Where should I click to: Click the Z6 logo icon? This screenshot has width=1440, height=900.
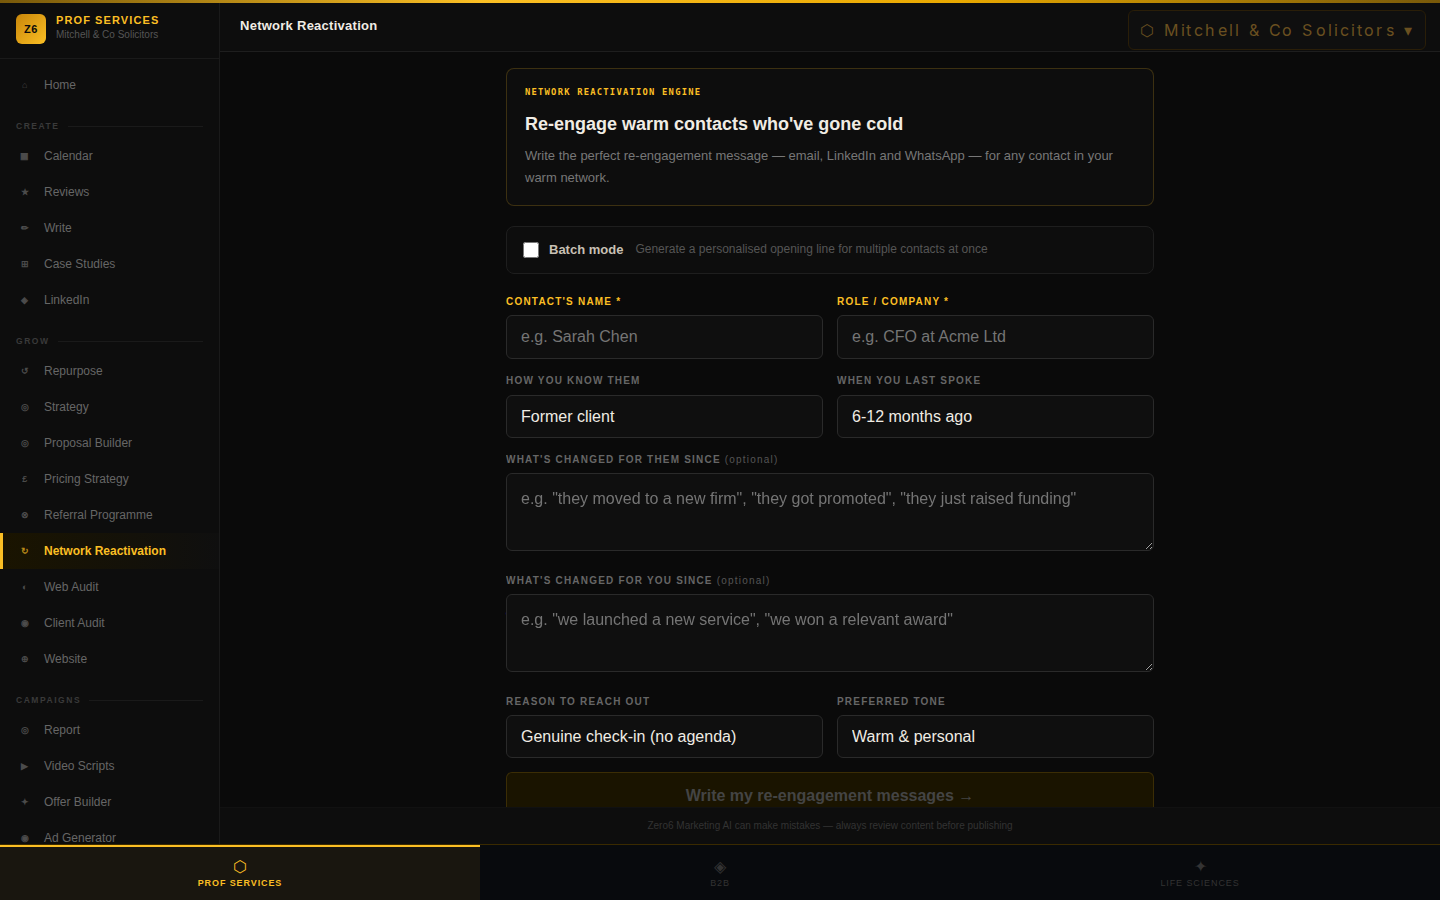31,29
